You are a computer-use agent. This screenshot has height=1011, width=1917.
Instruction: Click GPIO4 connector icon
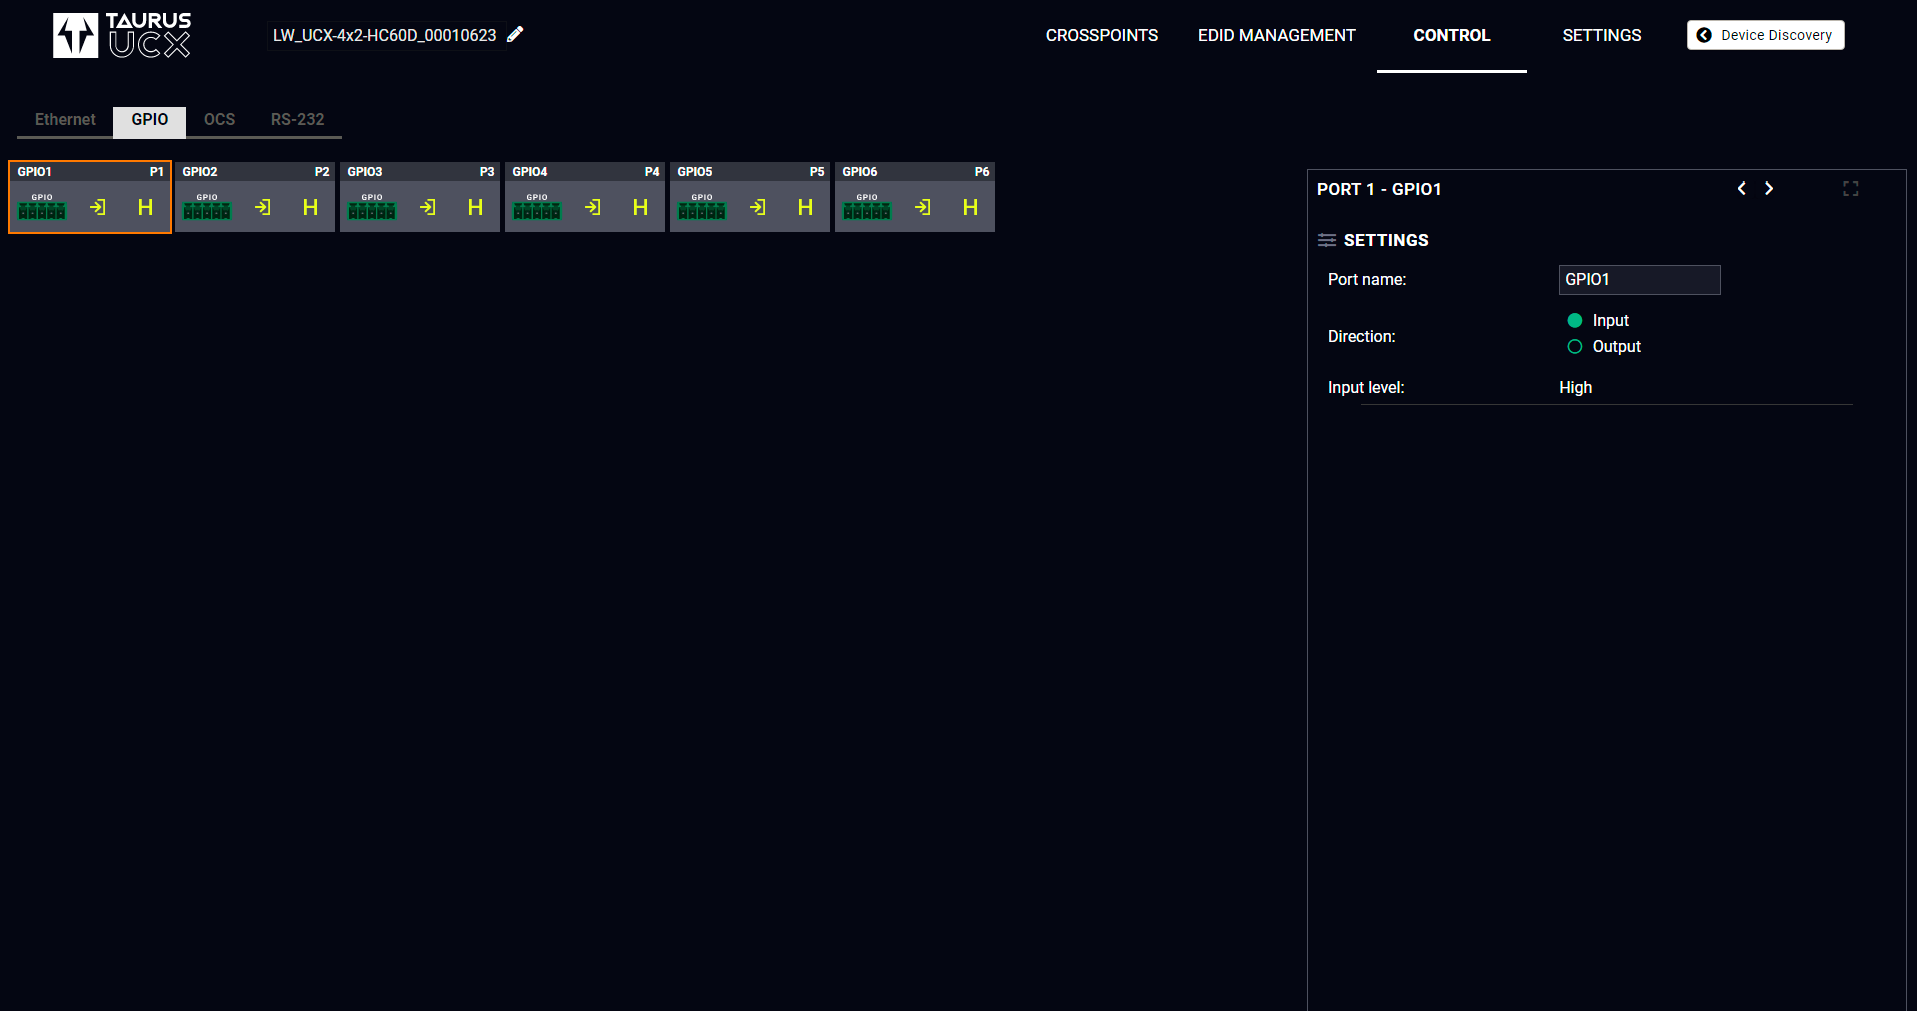coord(537,206)
